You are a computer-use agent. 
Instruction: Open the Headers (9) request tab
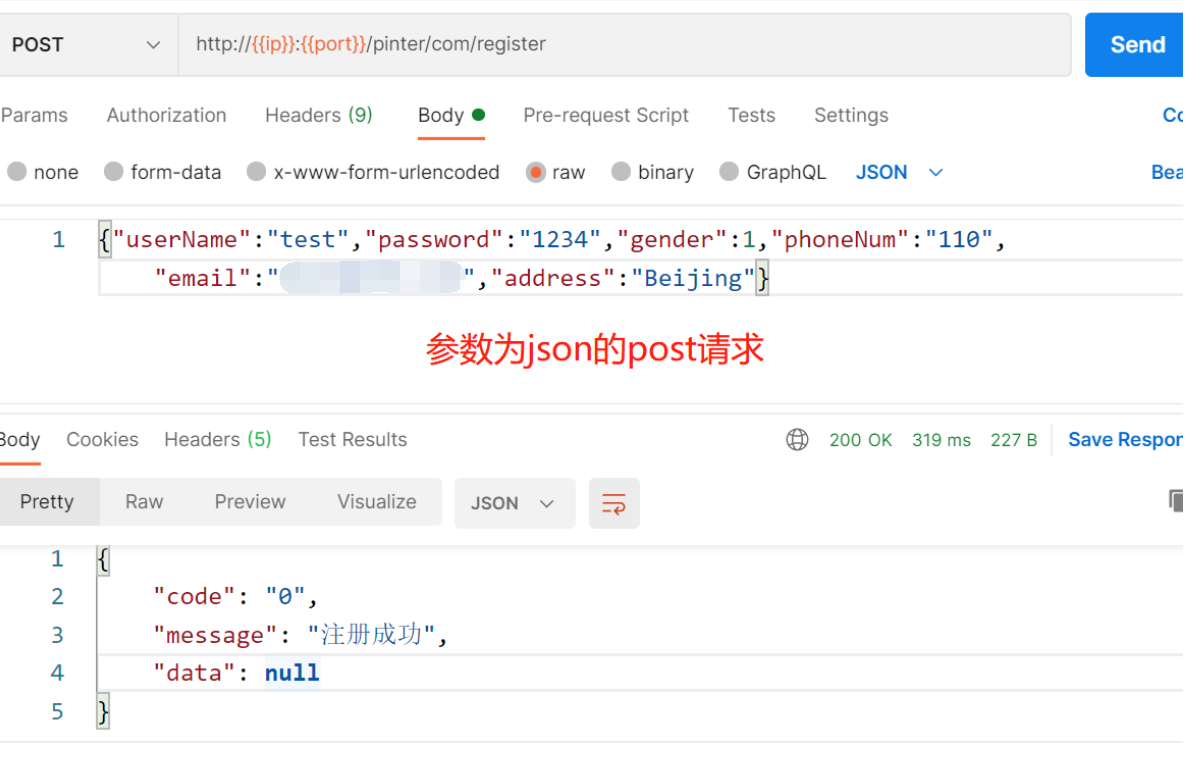click(318, 115)
